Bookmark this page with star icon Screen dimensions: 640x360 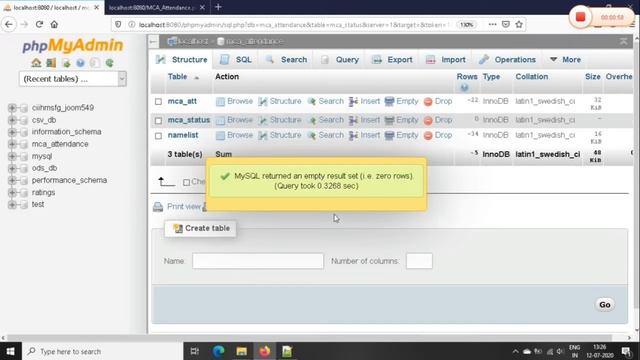pos(519,24)
